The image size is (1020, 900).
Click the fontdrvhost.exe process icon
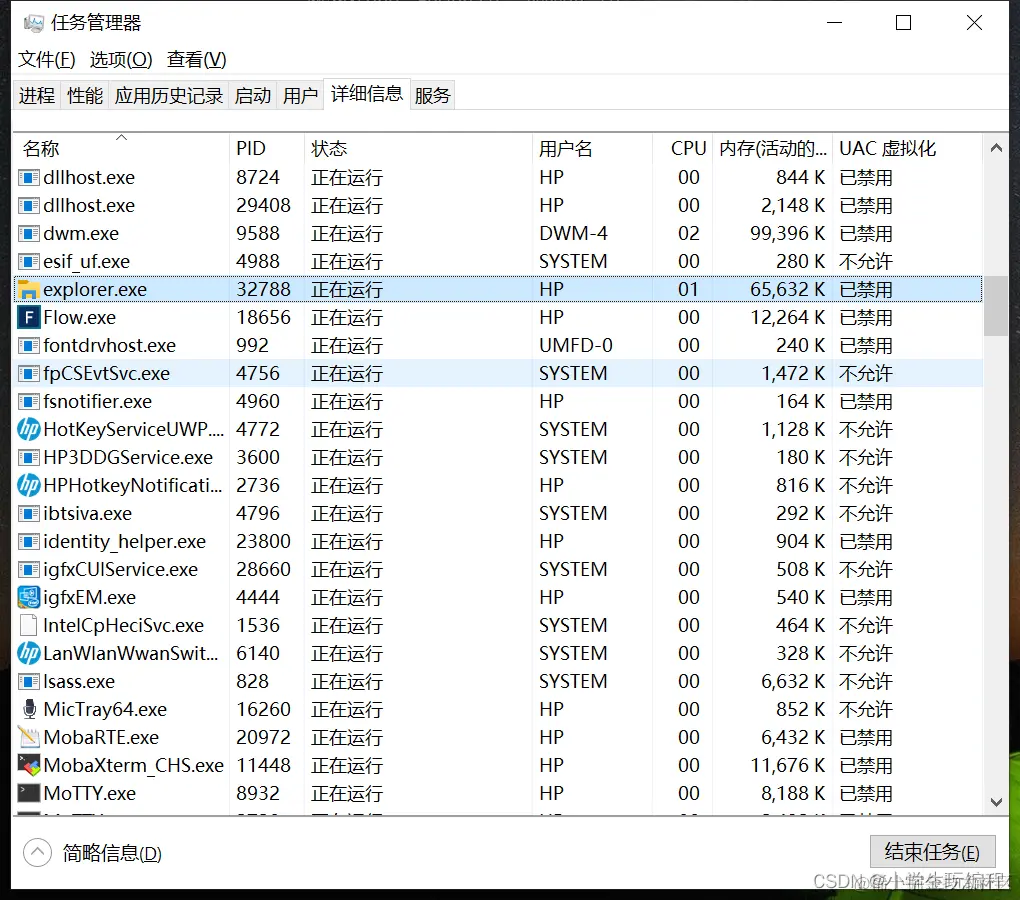pyautogui.click(x=28, y=345)
